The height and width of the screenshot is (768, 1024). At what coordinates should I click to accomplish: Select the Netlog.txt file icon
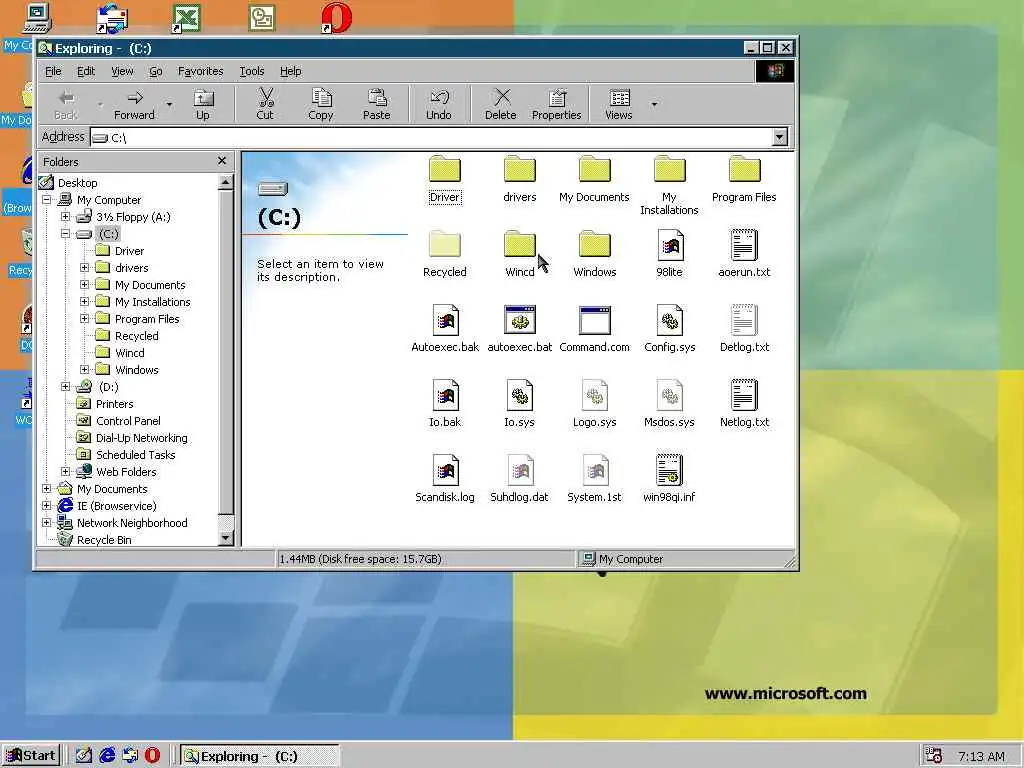pyautogui.click(x=744, y=395)
